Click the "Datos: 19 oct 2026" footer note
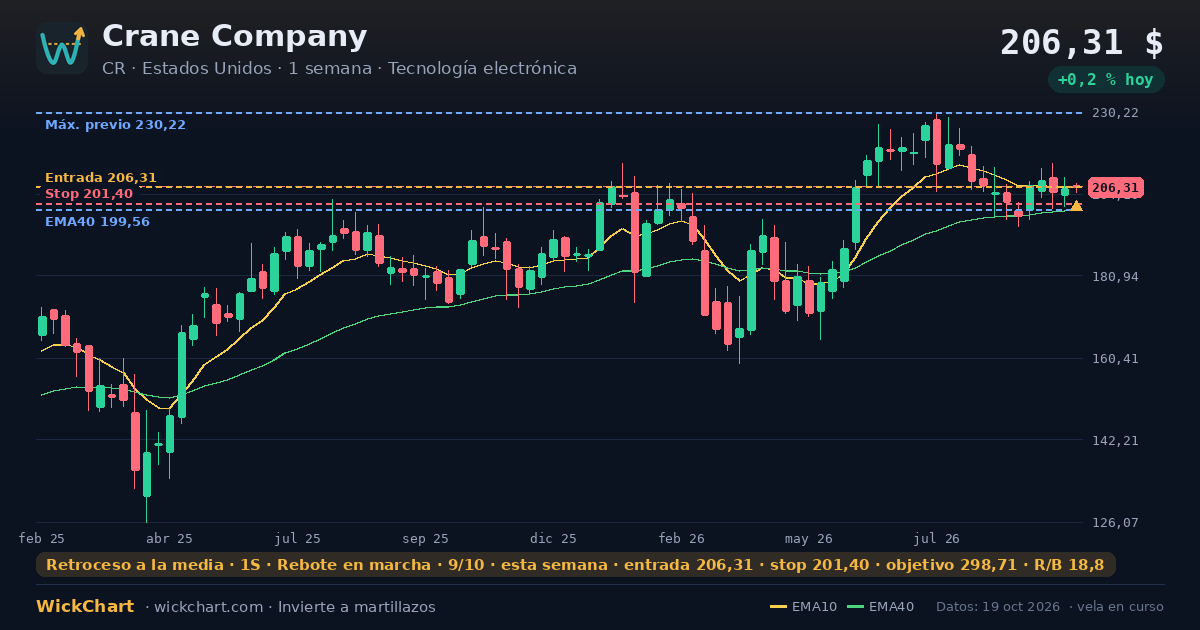The height and width of the screenshot is (630, 1200). 999,607
